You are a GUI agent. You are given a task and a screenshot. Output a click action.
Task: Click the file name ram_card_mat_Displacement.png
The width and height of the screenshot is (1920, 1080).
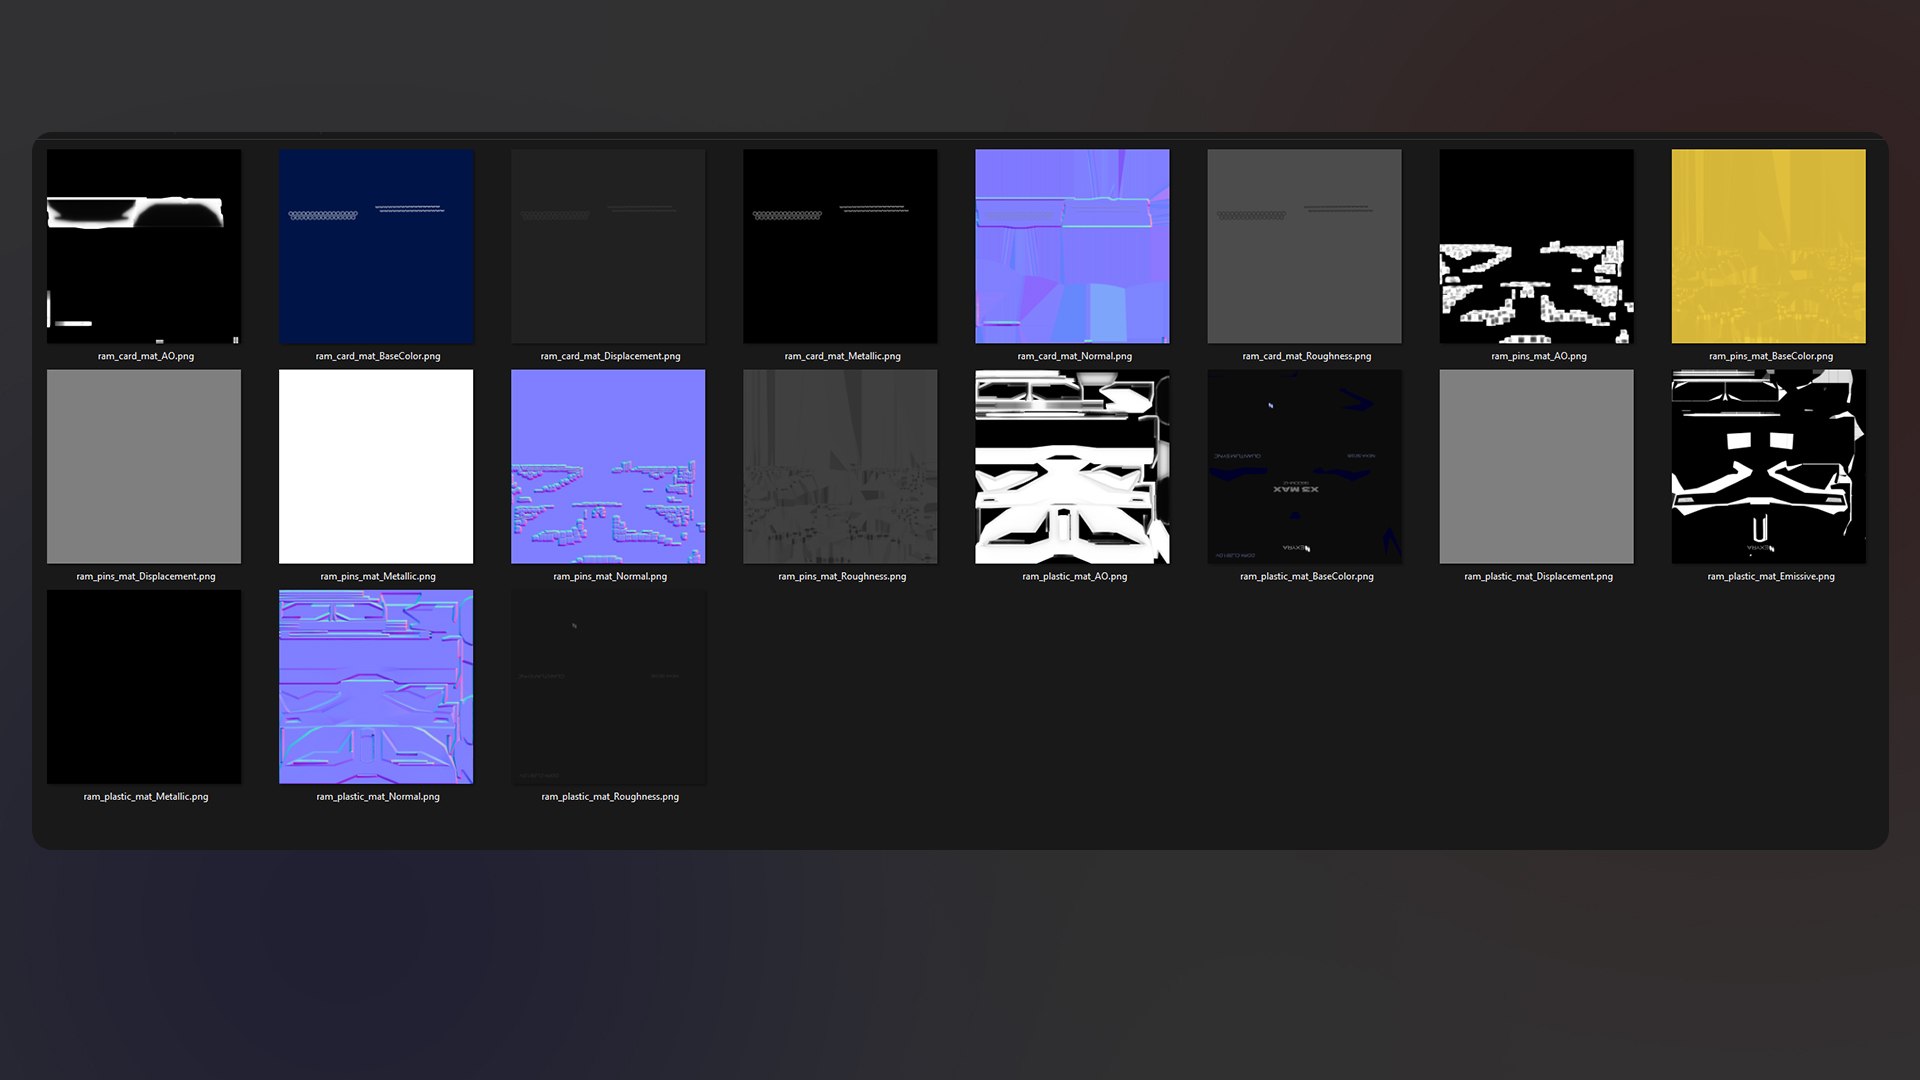pyautogui.click(x=610, y=356)
